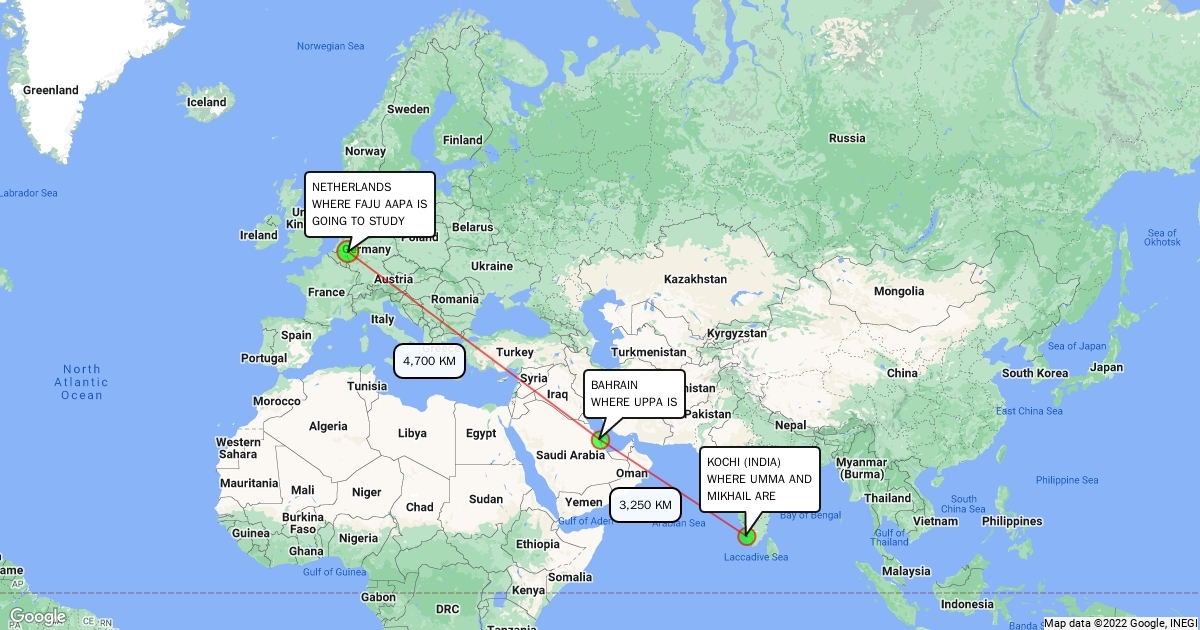This screenshot has height=630, width=1200.
Task: Click the Nigeria label
Action: [x=358, y=538]
